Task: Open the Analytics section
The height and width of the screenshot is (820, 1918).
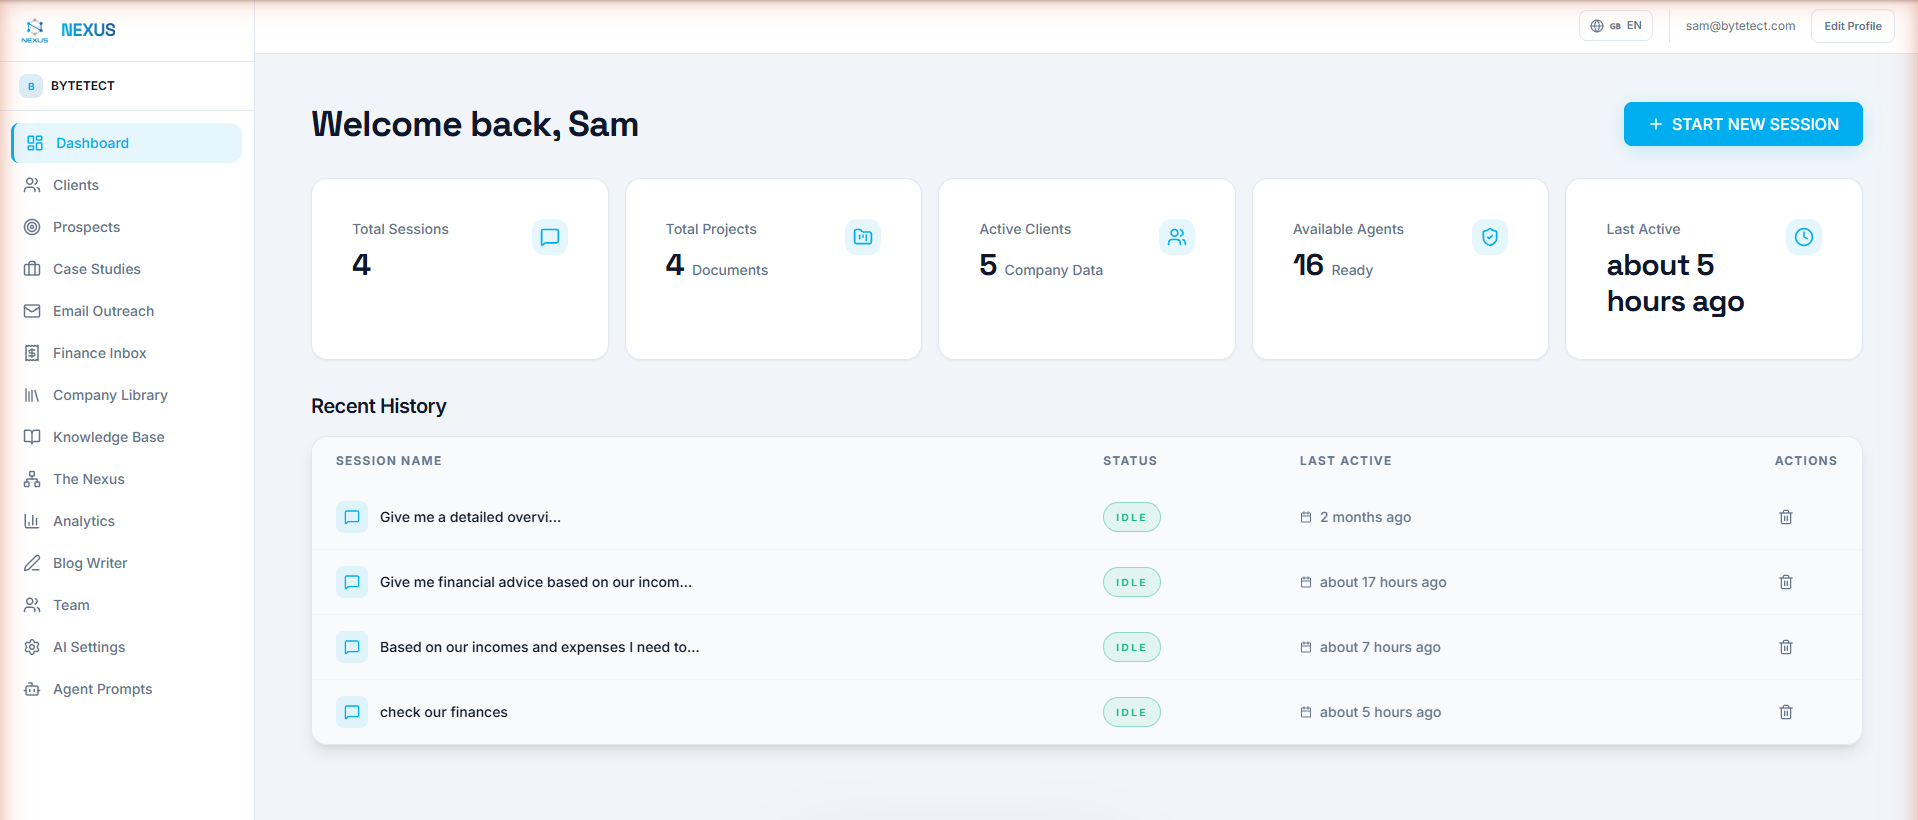Action: [127, 521]
